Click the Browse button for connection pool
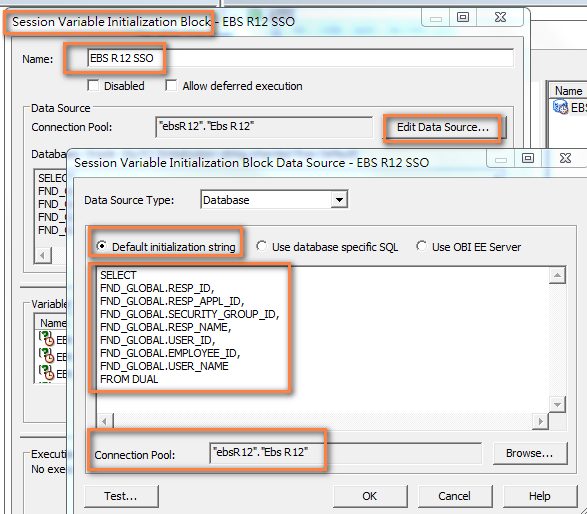Image resolution: width=587 pixels, height=514 pixels. 530,453
